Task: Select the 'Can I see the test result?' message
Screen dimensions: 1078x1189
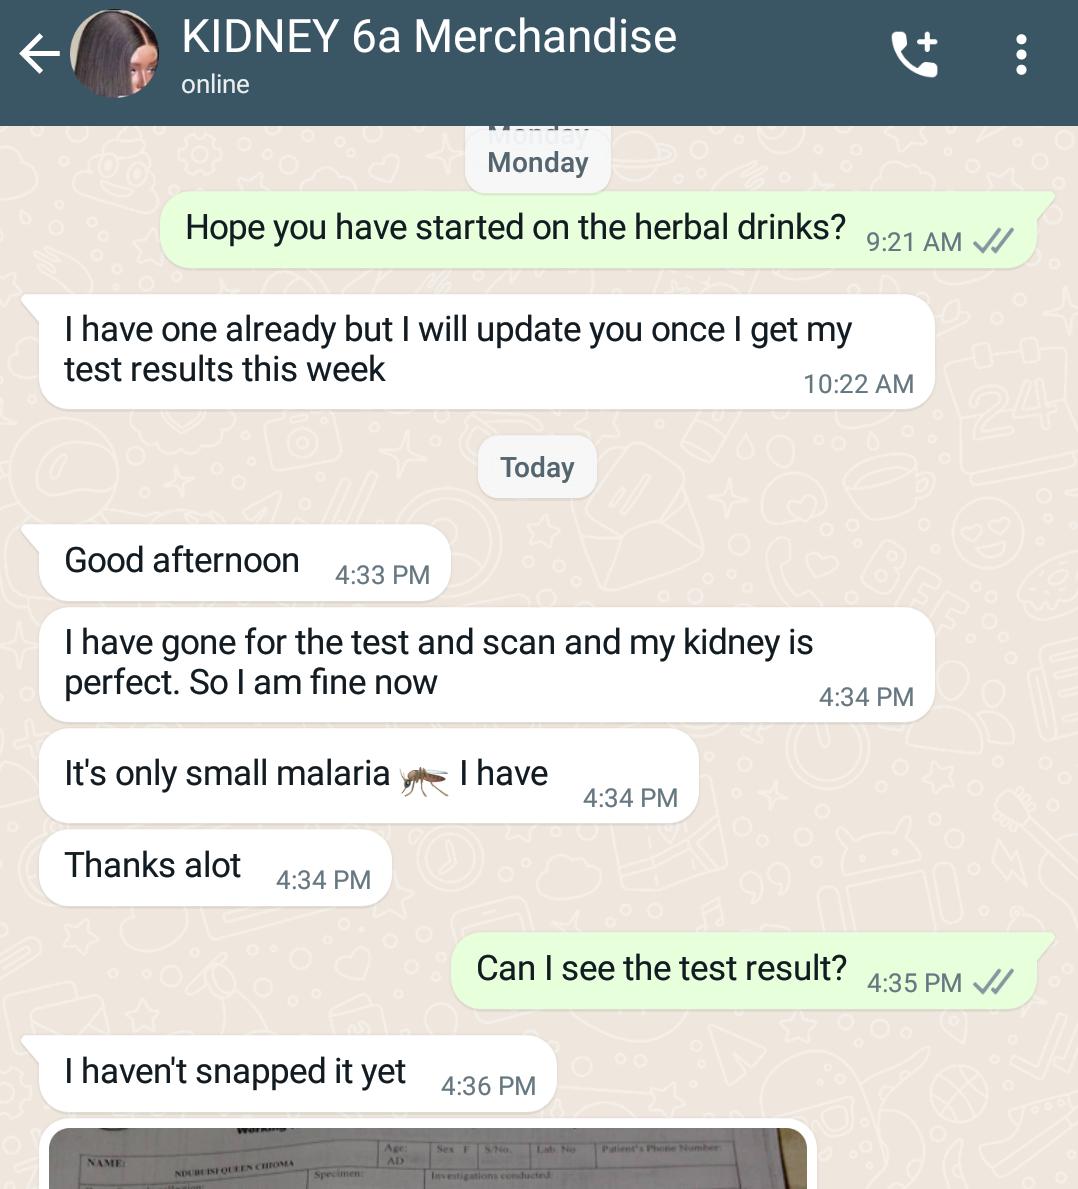Action: [744, 971]
